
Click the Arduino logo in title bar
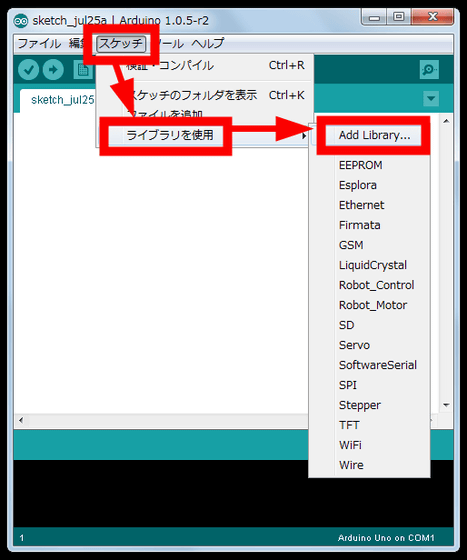click(x=21, y=21)
